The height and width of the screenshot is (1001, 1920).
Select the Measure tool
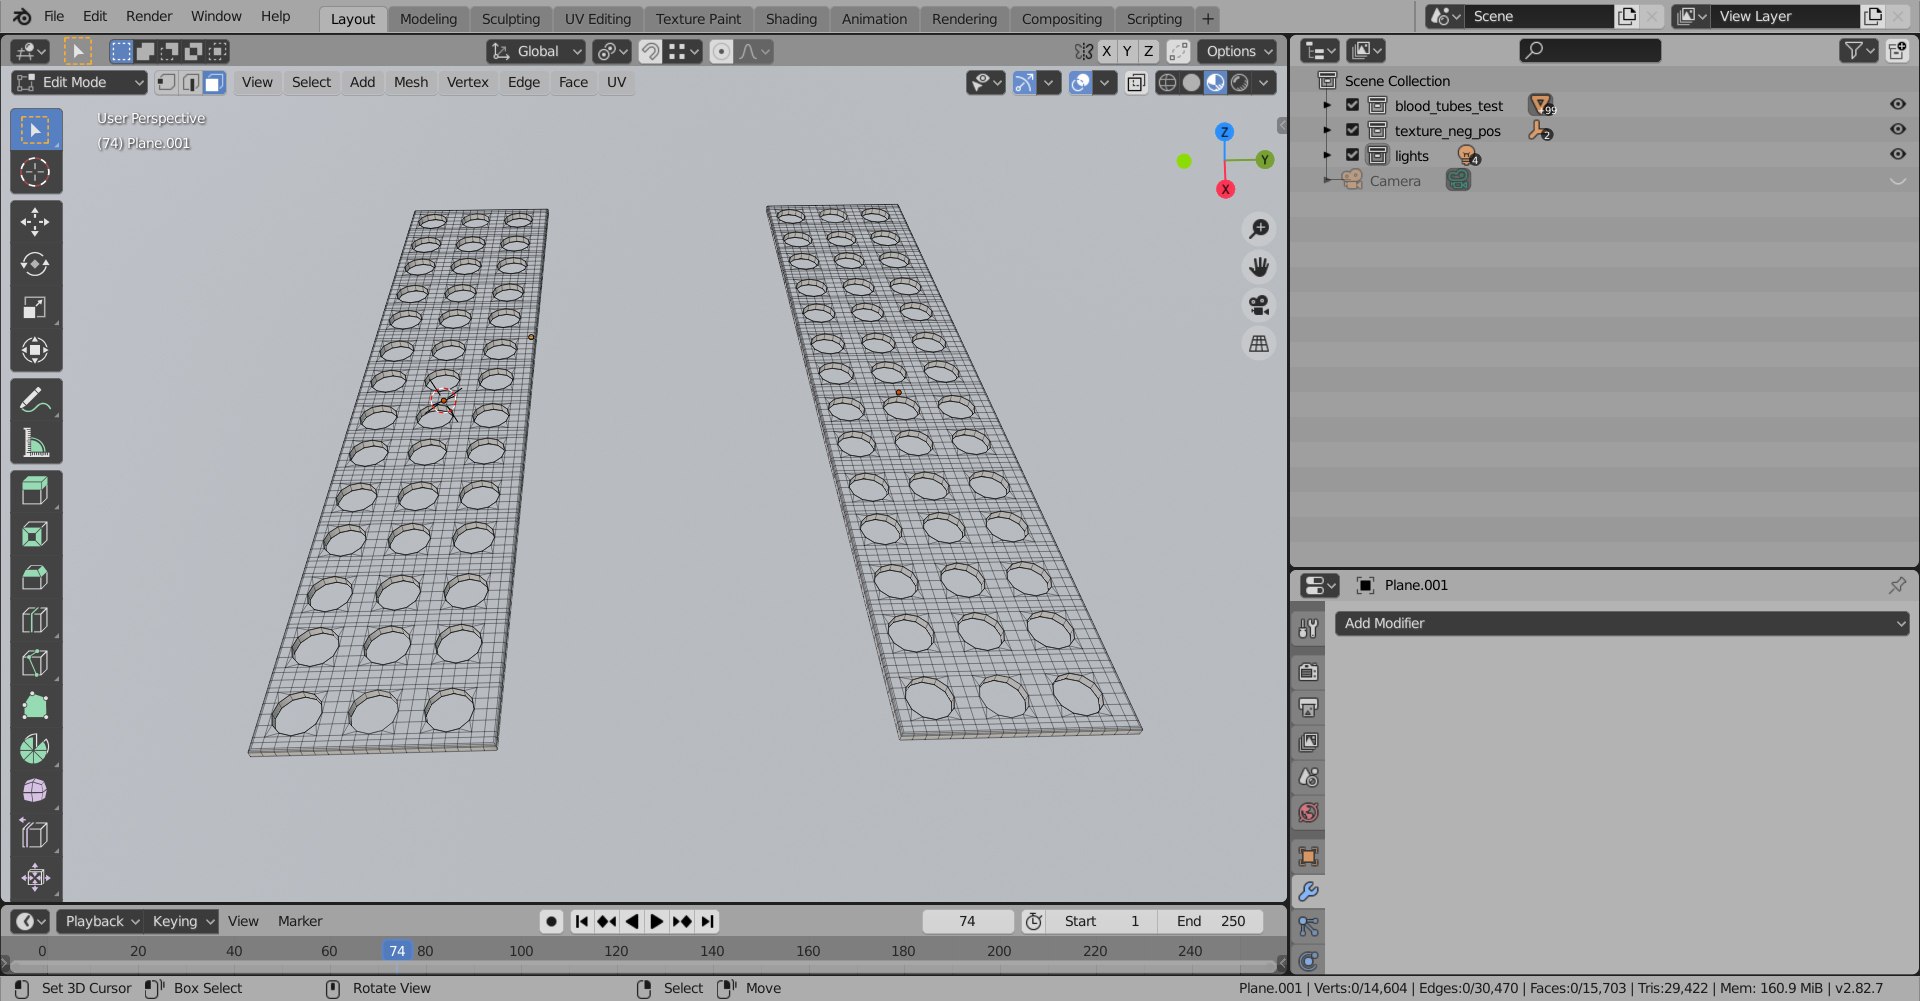[x=35, y=443]
